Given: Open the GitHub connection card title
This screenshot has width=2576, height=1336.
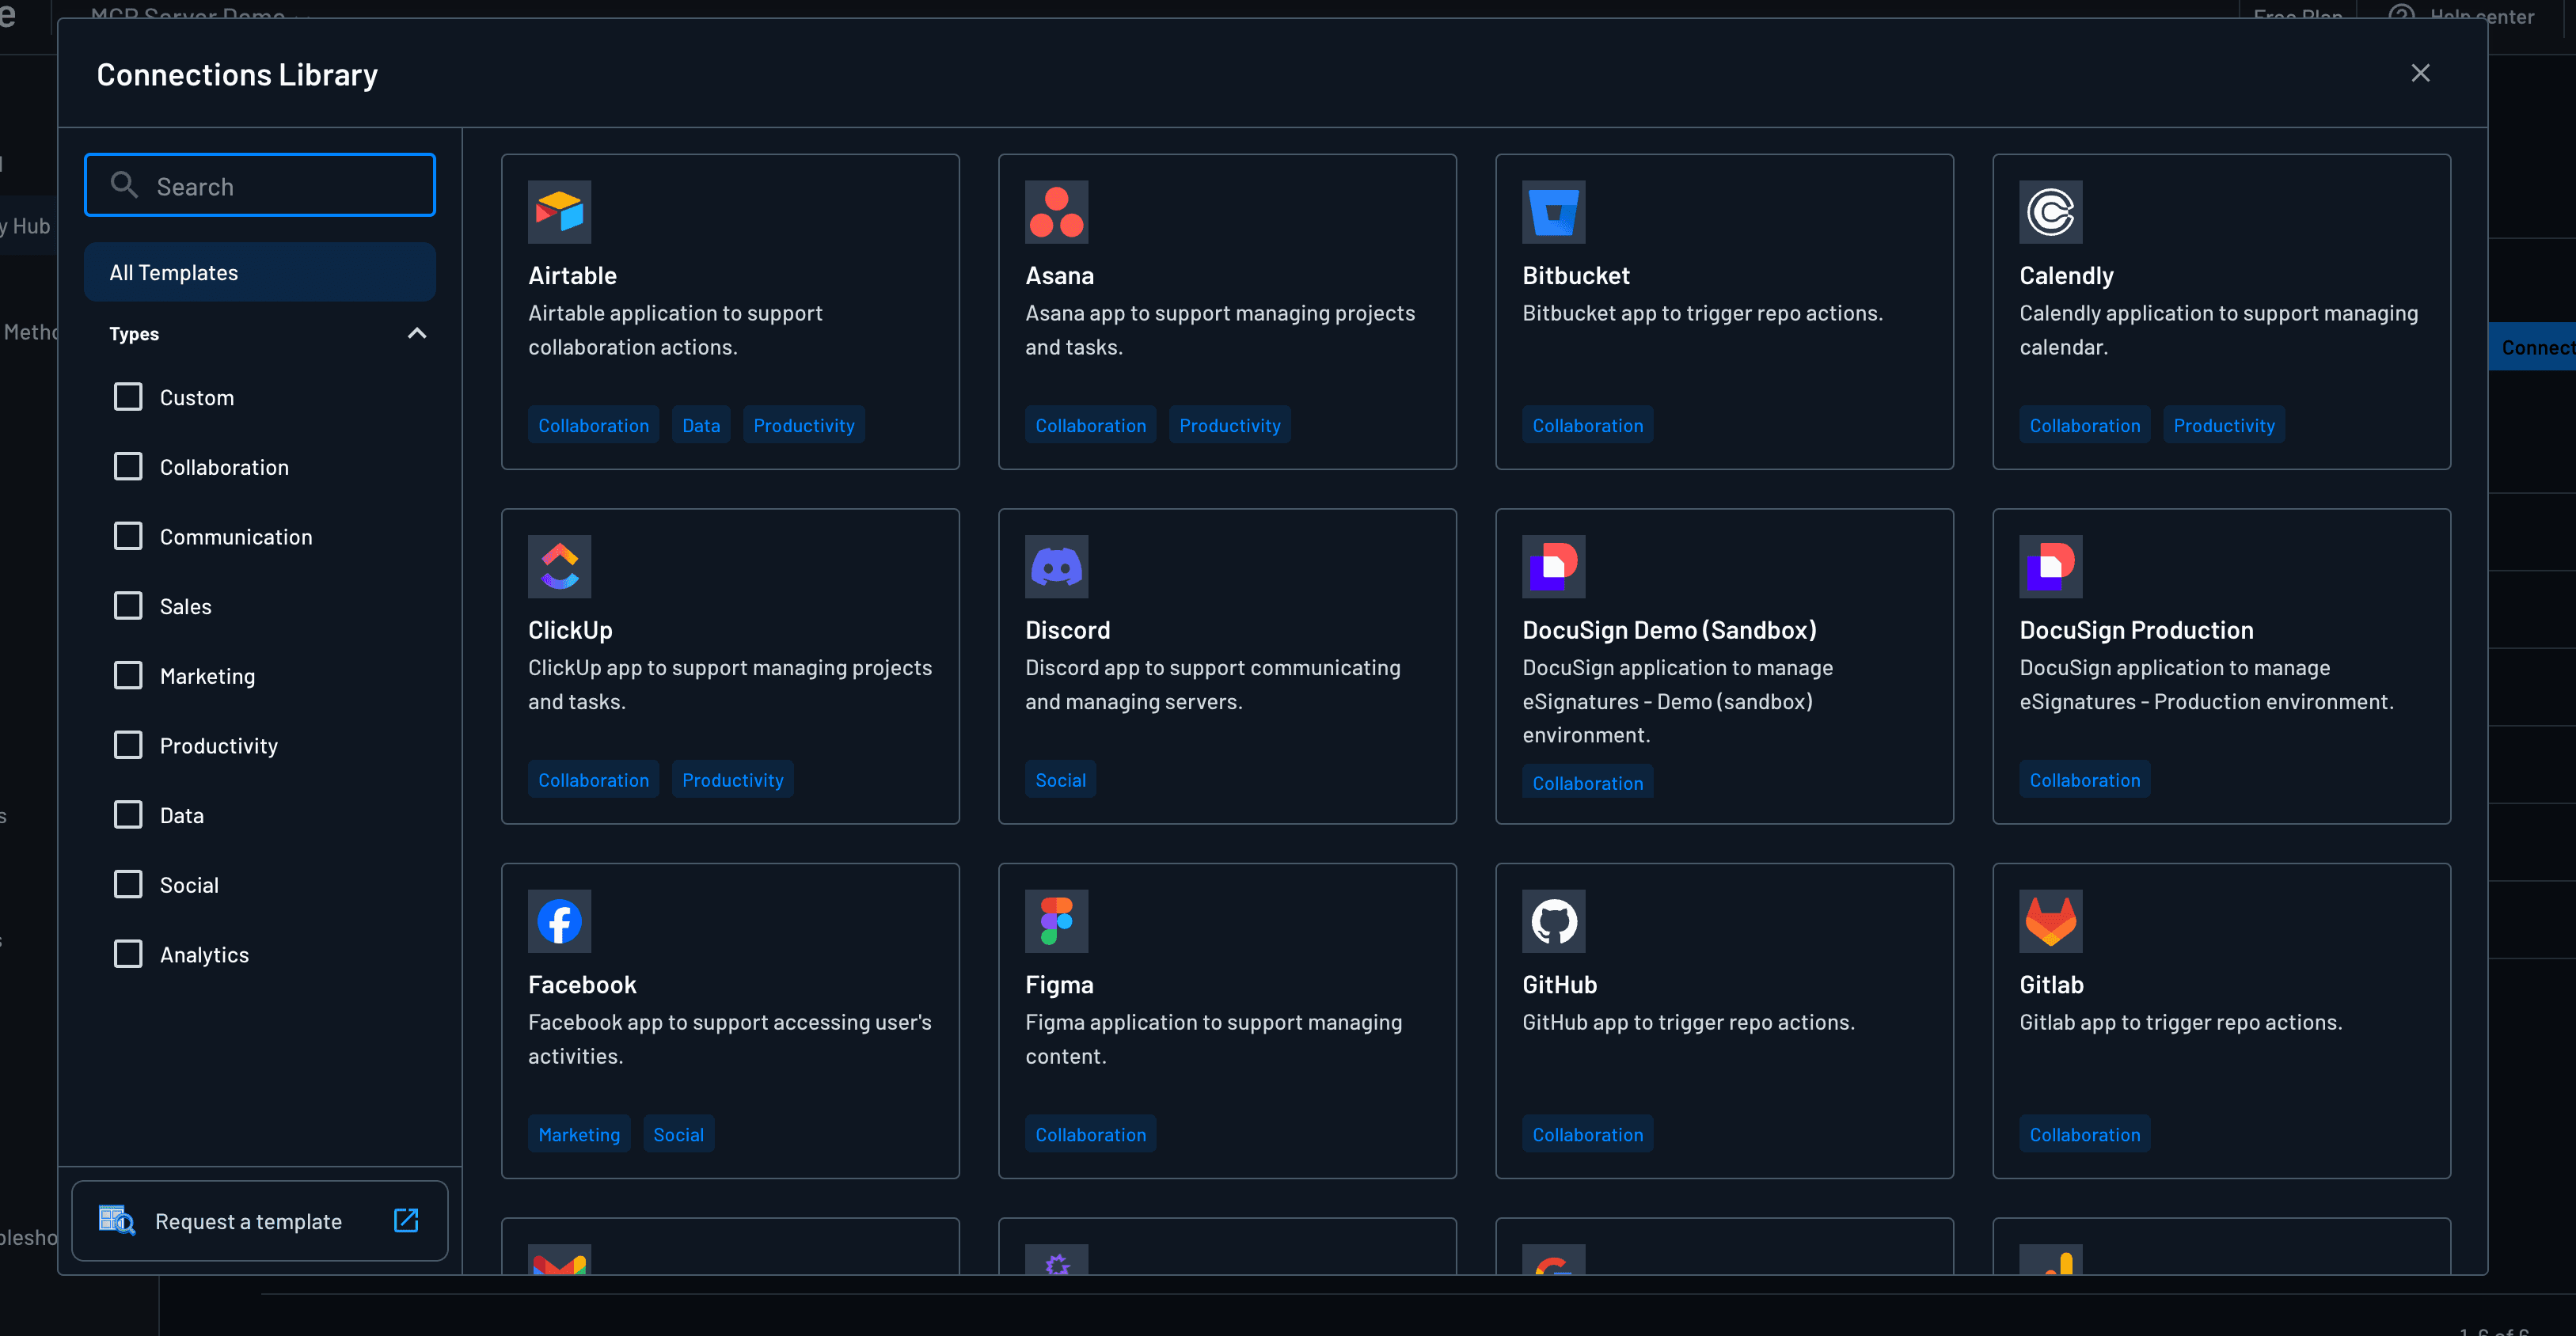Looking at the screenshot, I should 1559,985.
